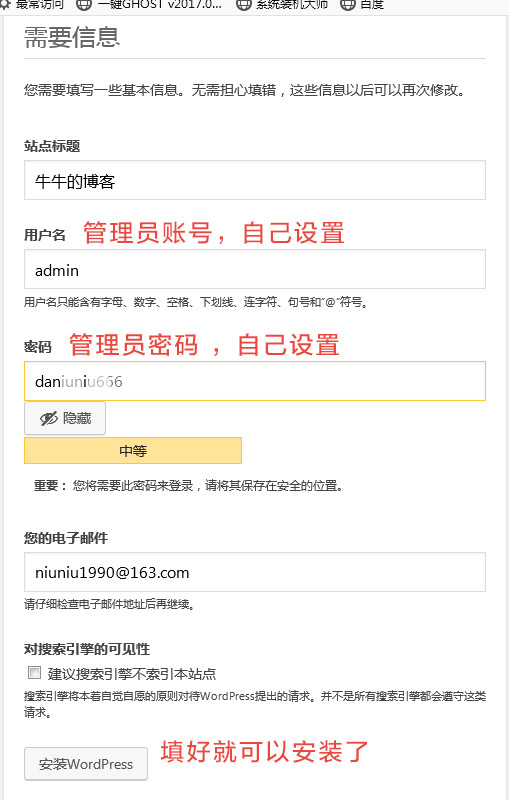Focus the site title field 牛牛的博客

point(254,180)
